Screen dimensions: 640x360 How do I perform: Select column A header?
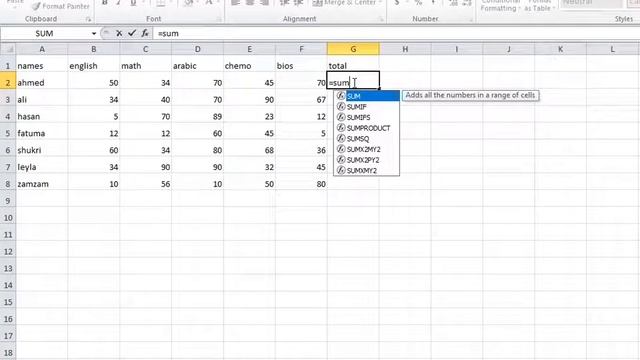pos(42,49)
